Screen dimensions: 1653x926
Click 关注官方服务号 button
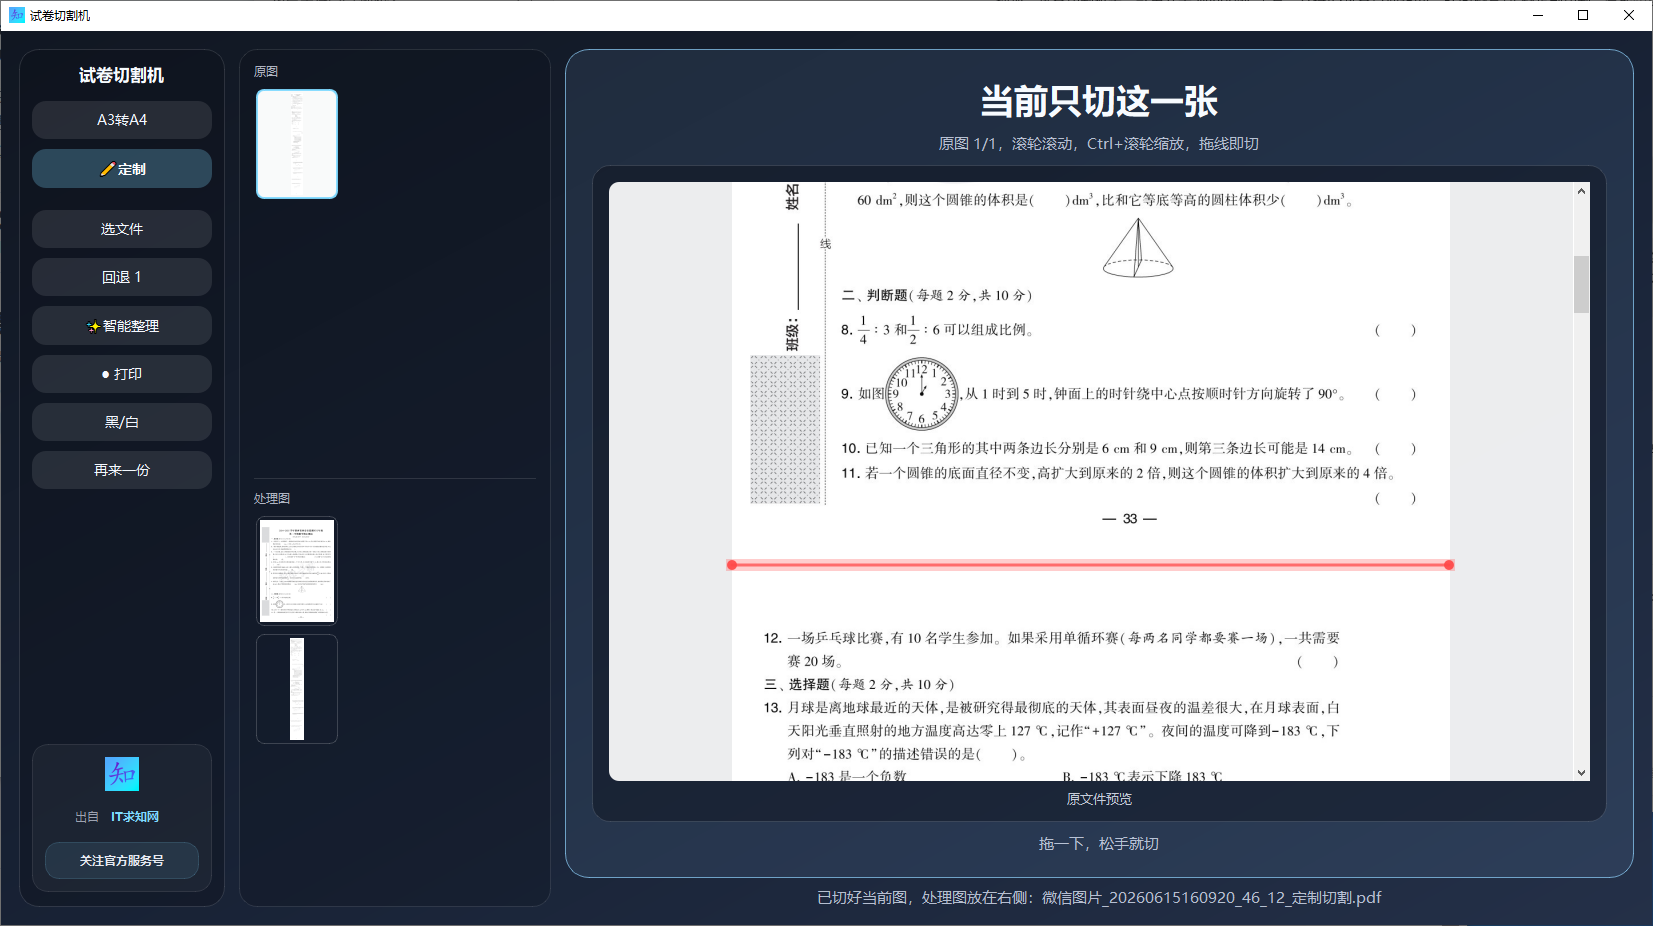pos(122,860)
